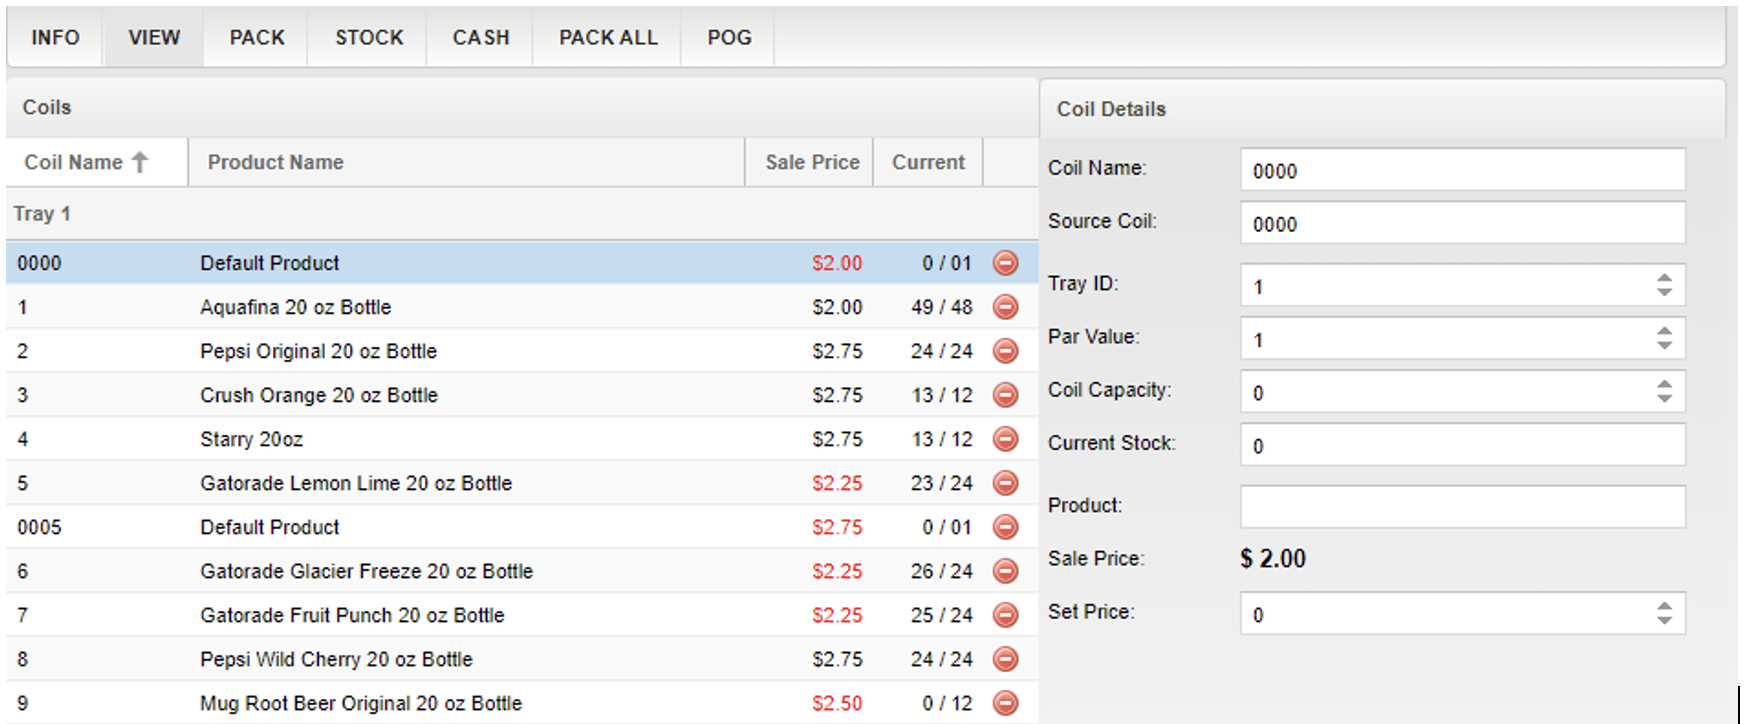Sort by the Sale Price column header

tap(810, 162)
